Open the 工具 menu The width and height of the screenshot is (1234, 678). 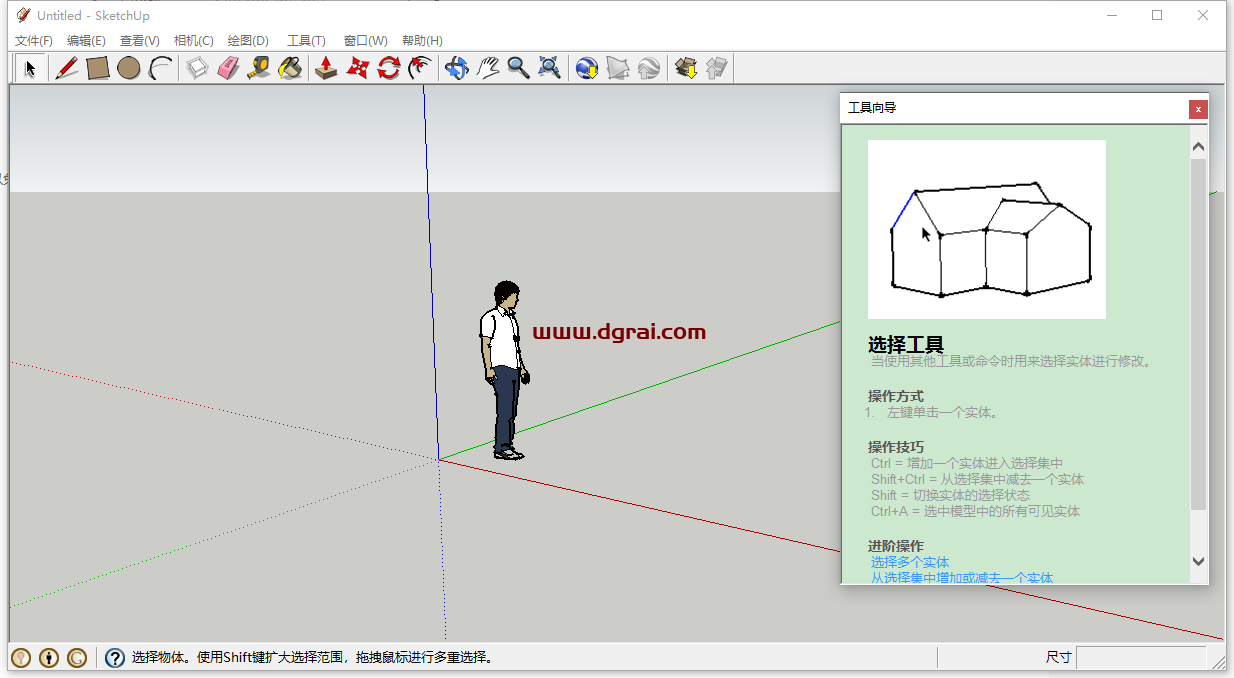(x=305, y=40)
